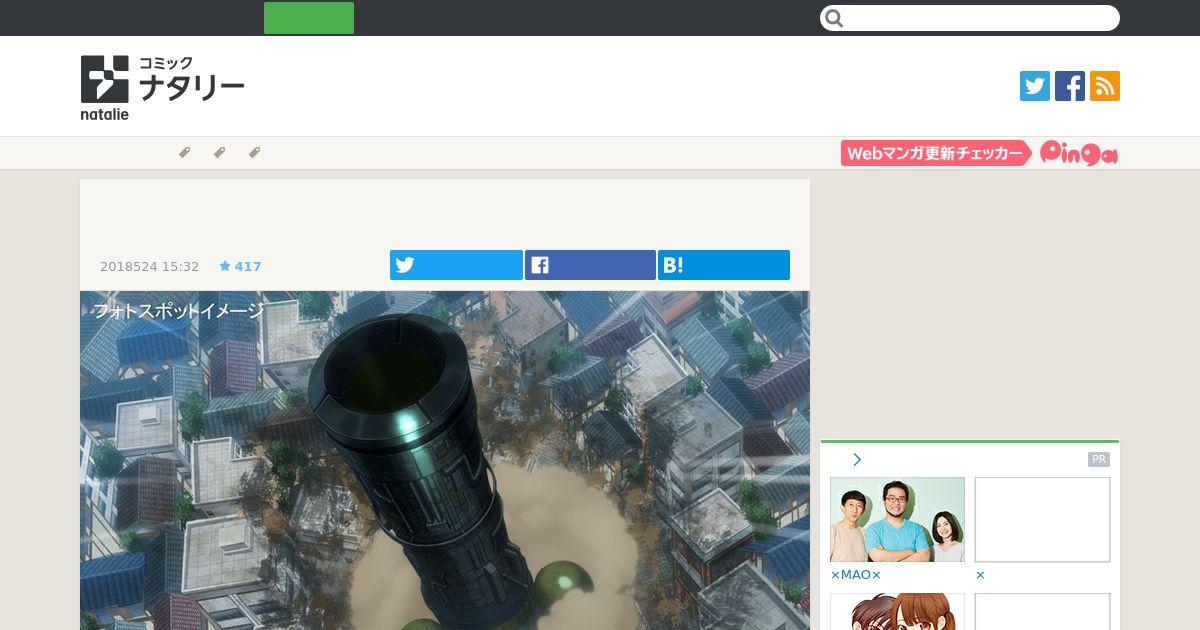
Task: Open blank thumbnail beside the three-people photo
Action: coord(1042,519)
